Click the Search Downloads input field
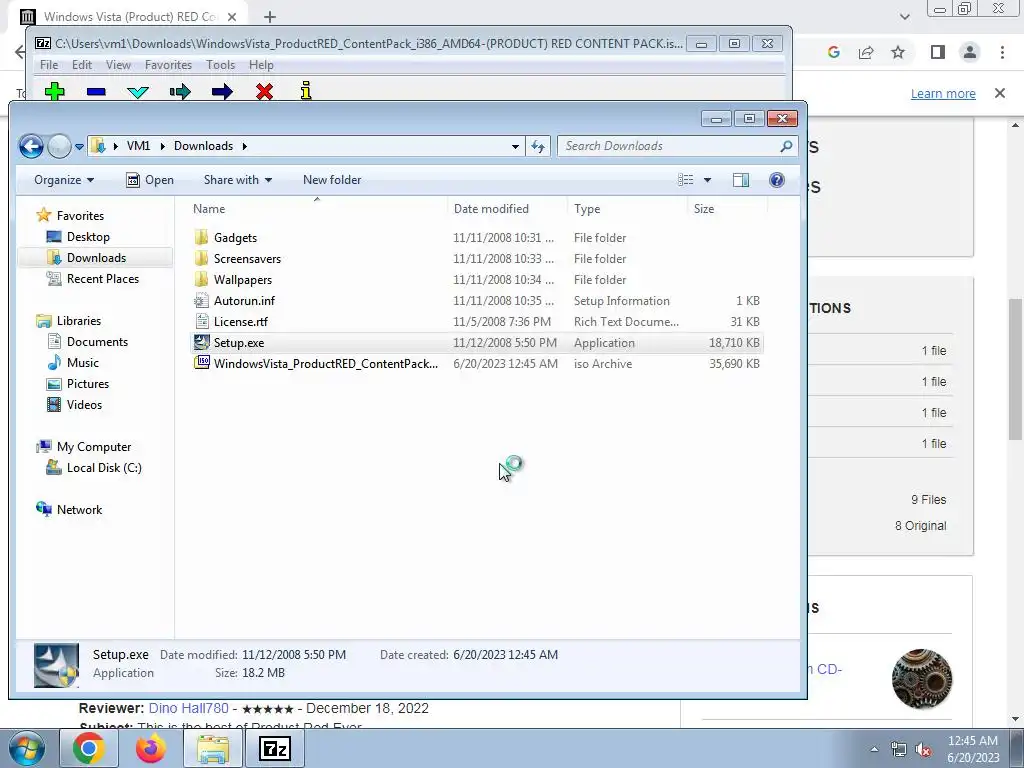This screenshot has width=1024, height=768. (x=678, y=146)
